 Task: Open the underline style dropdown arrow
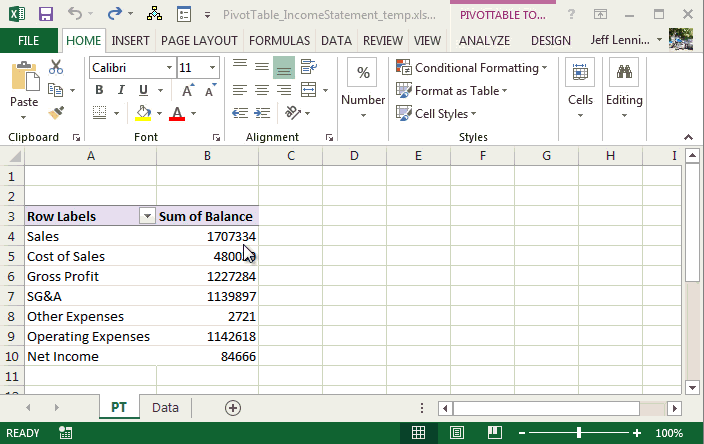[x=160, y=90]
